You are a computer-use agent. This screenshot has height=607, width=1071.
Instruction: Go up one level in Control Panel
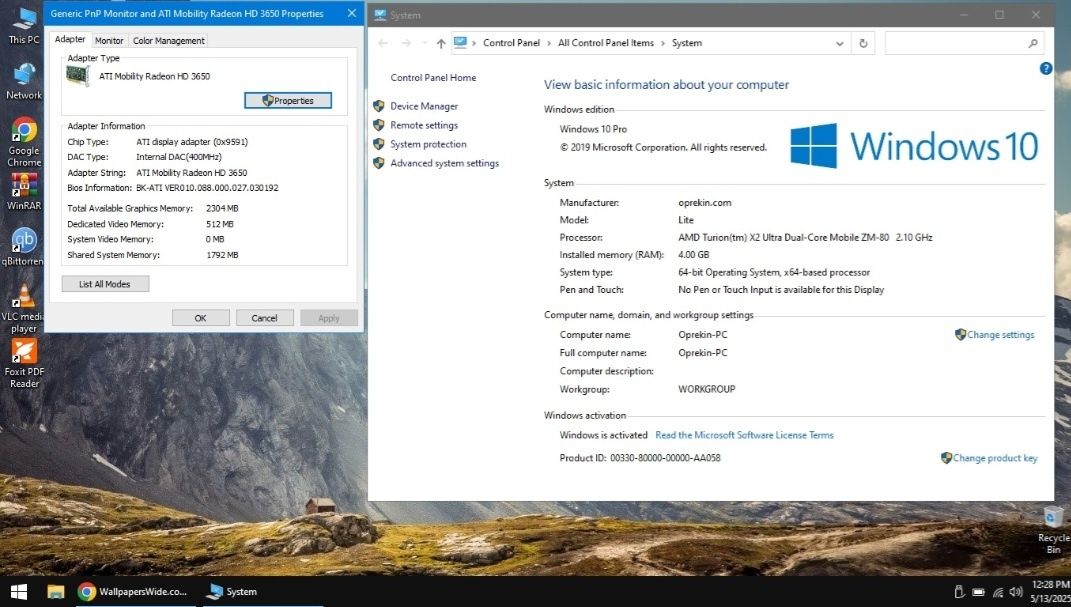pyautogui.click(x=441, y=43)
